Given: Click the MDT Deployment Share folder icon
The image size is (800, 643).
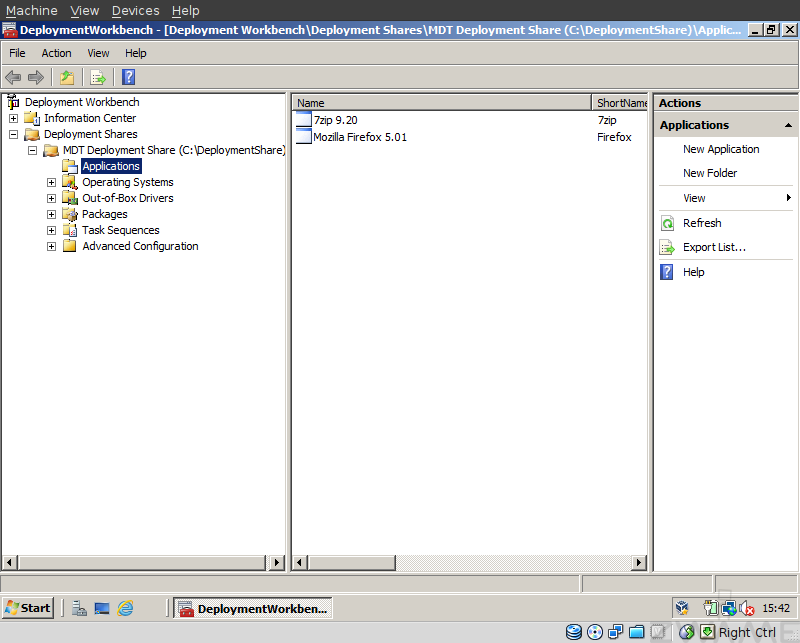Looking at the screenshot, I should click(51, 151).
